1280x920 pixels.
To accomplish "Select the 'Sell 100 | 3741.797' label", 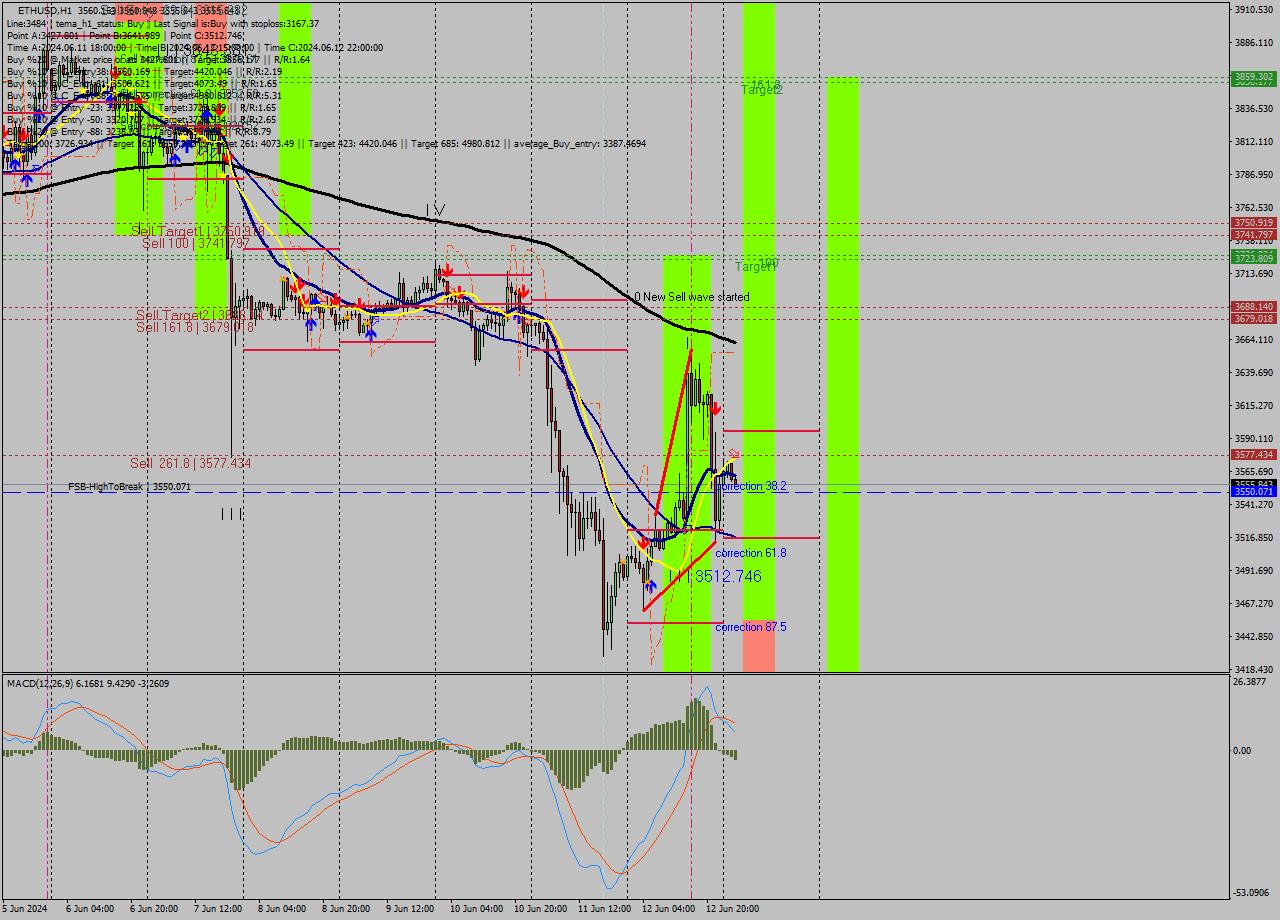I will [x=195, y=243].
